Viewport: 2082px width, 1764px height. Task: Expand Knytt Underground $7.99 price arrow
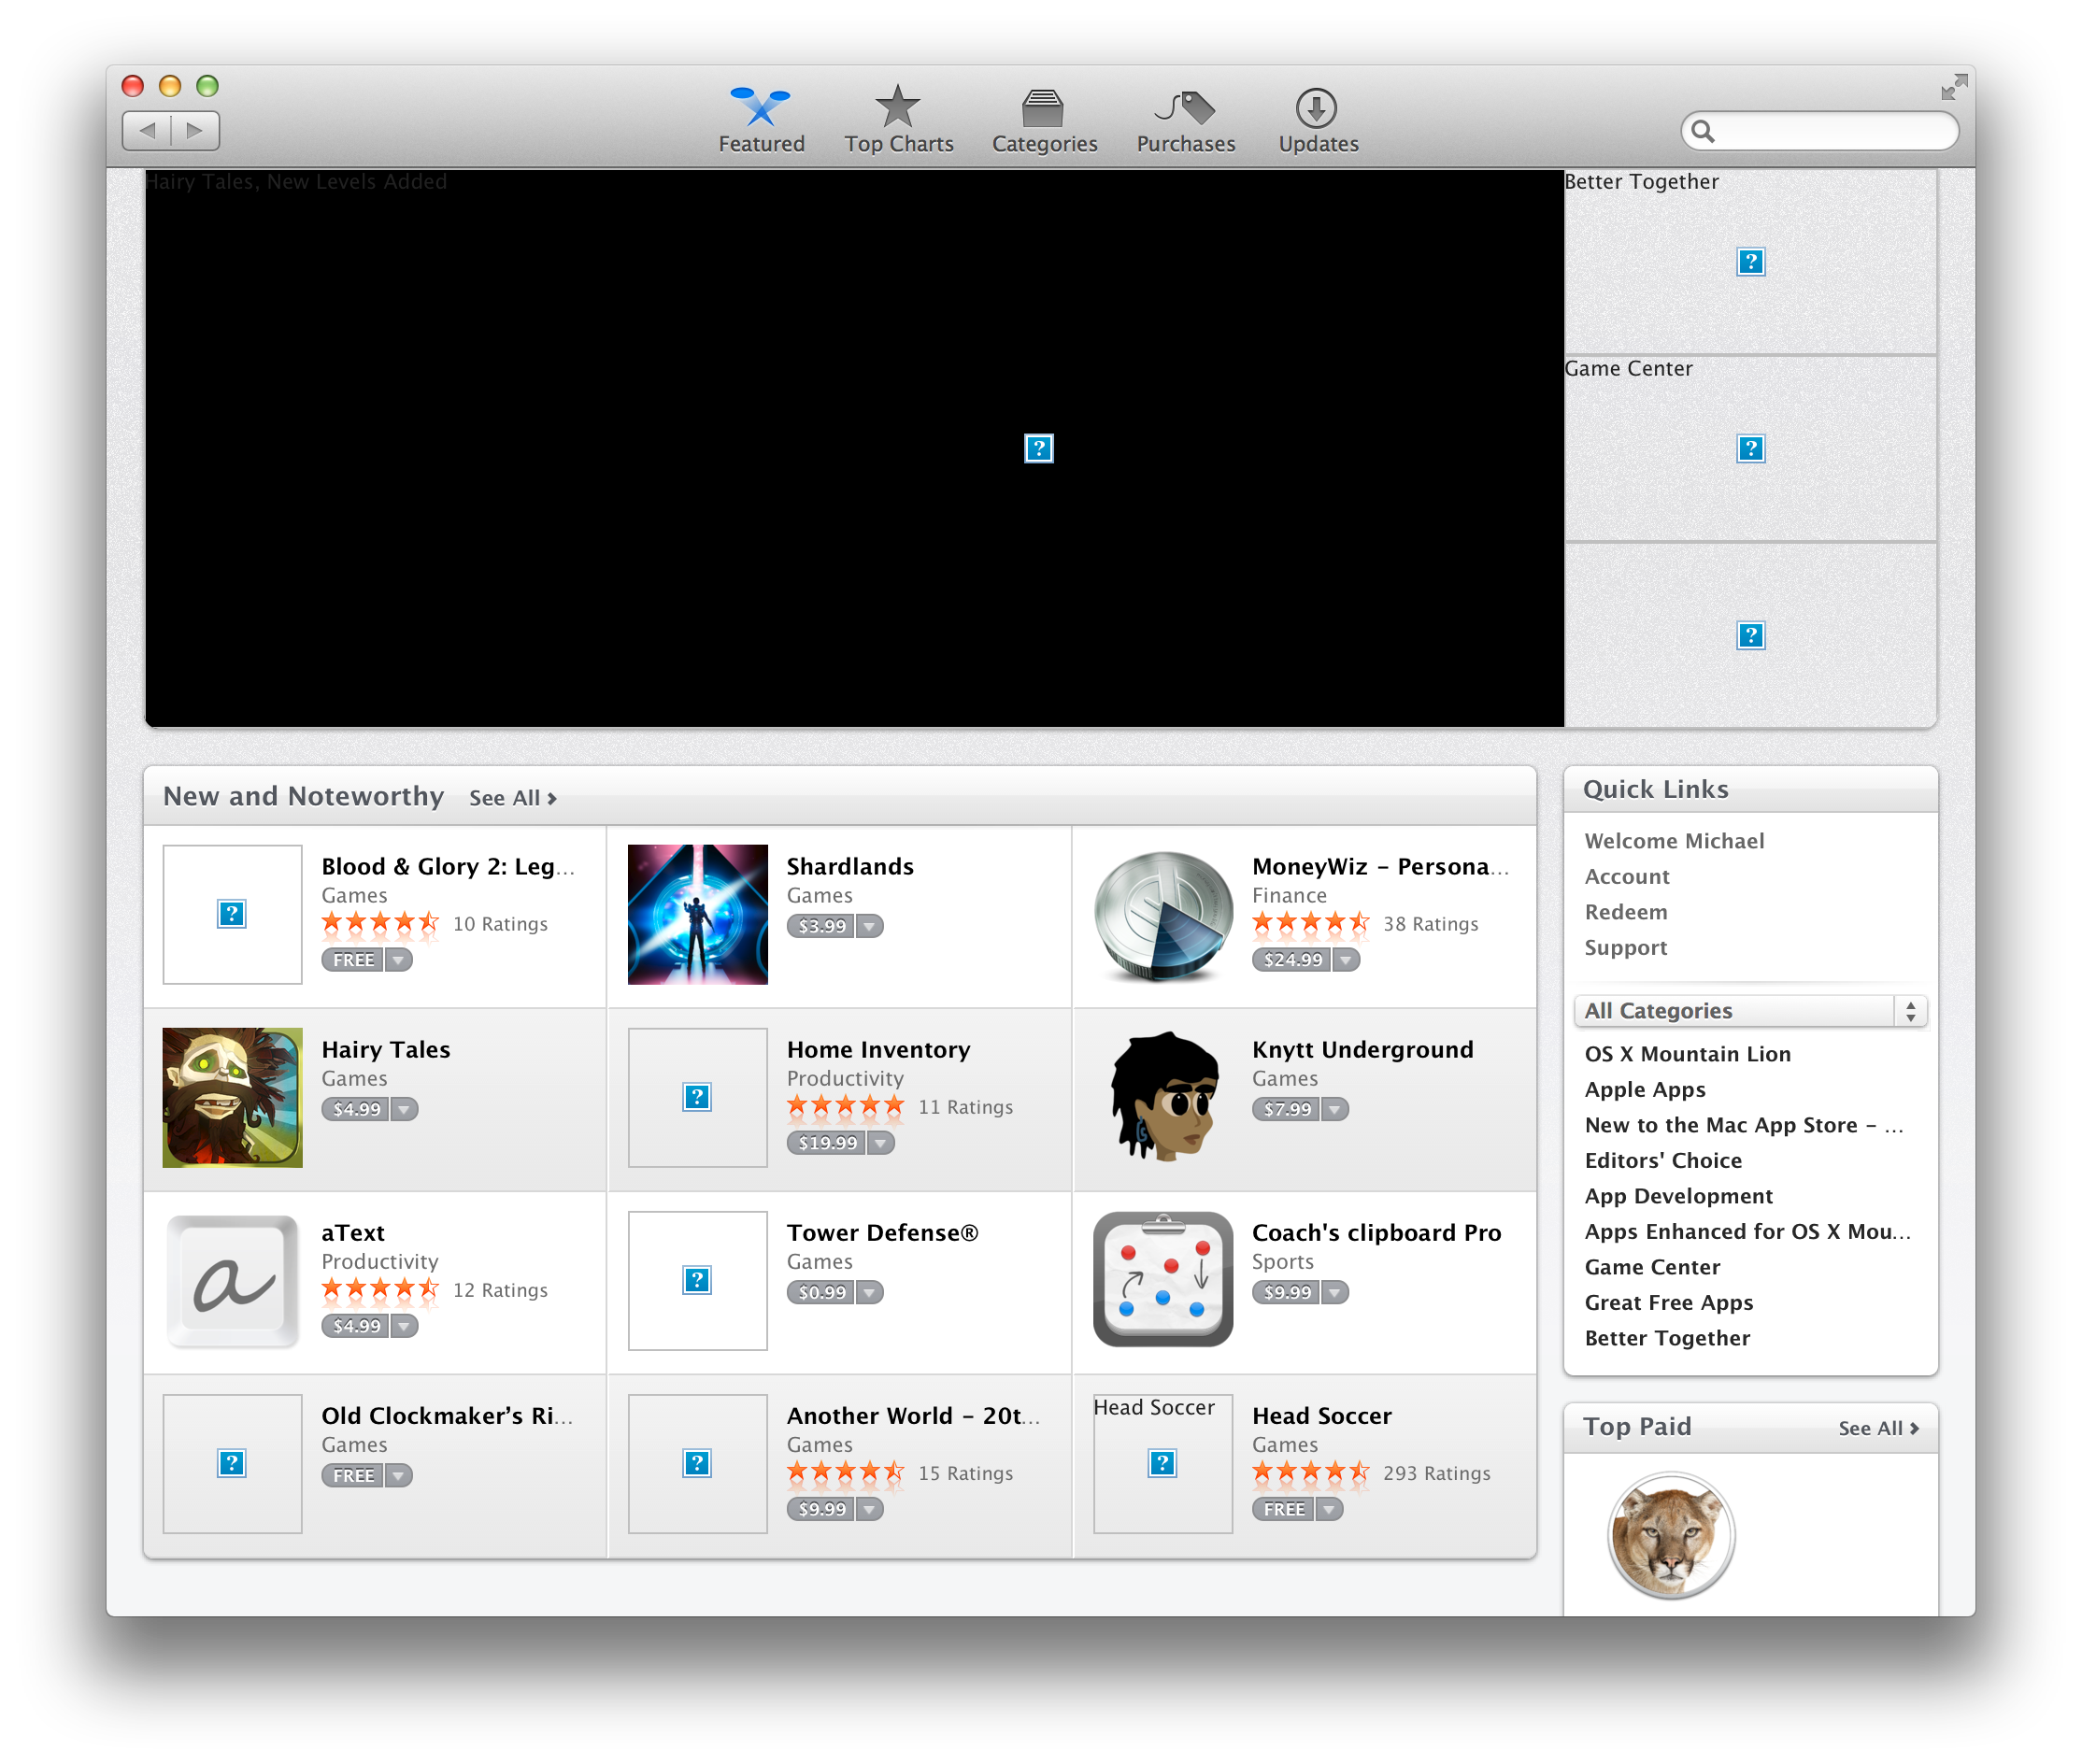[x=1335, y=1109]
